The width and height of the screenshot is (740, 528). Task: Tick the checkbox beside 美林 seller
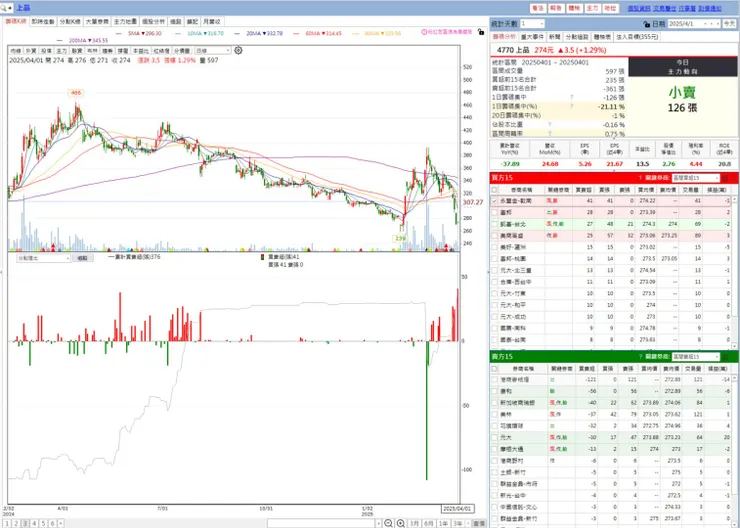pyautogui.click(x=494, y=414)
